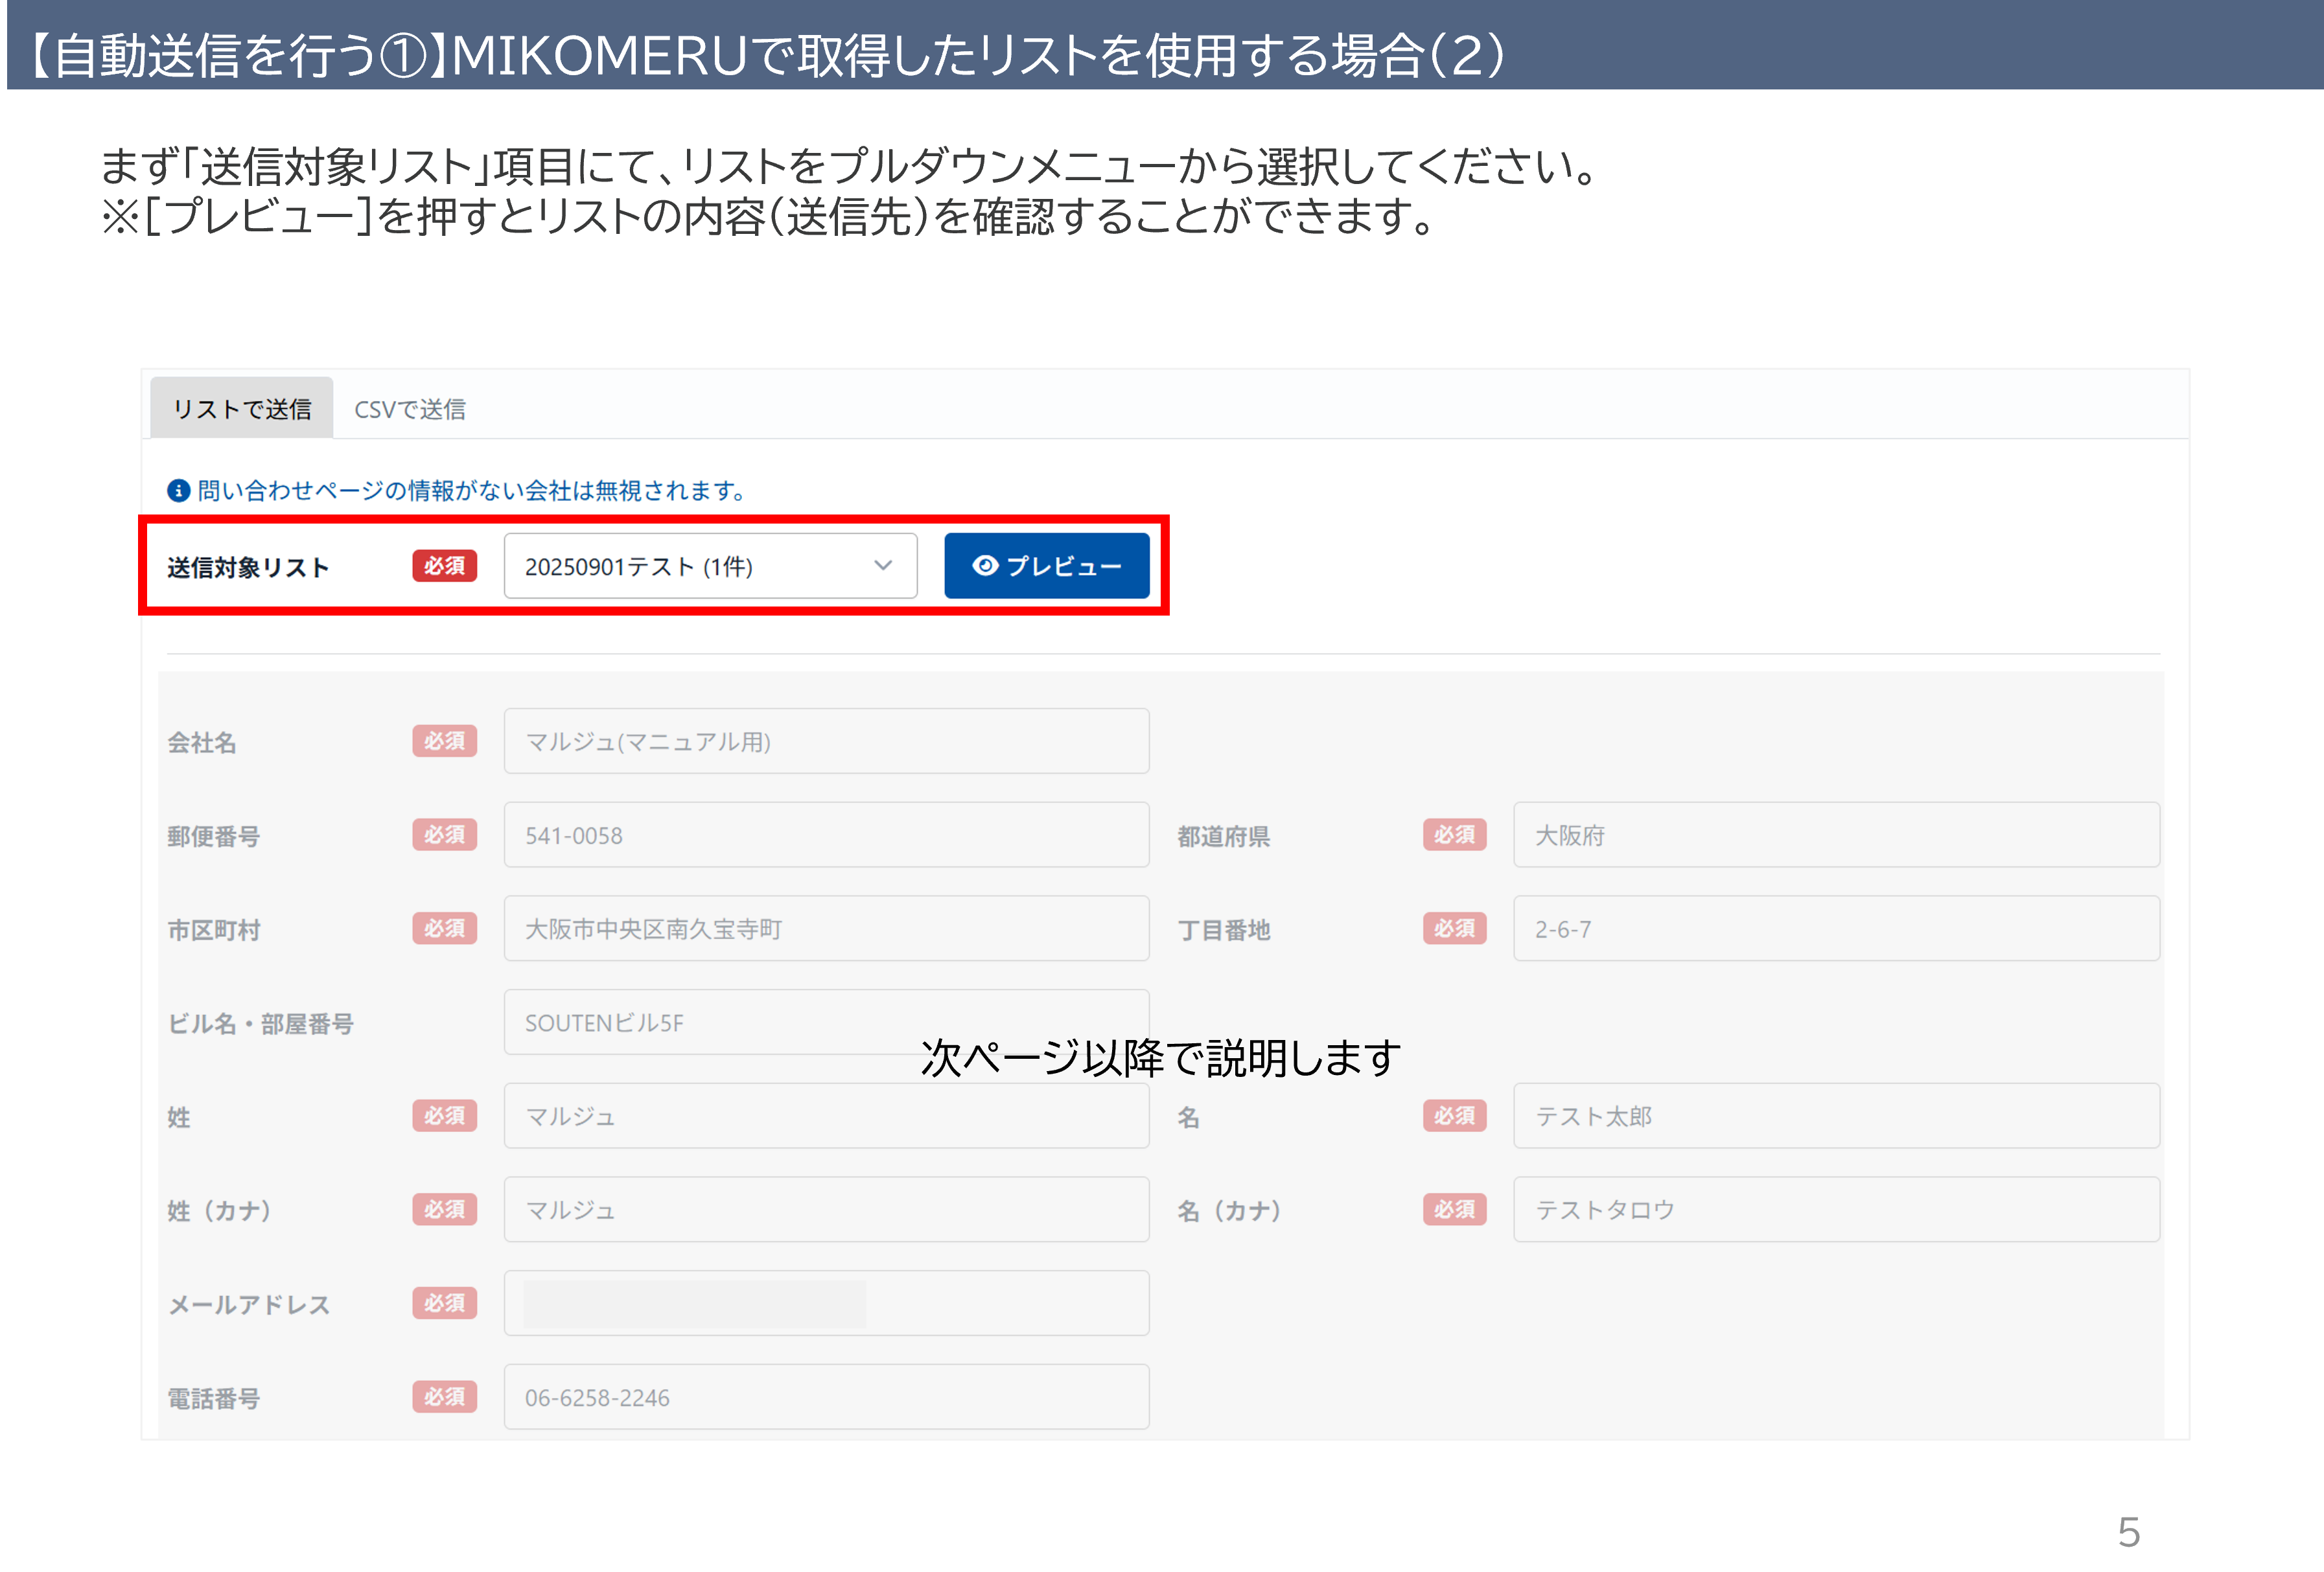Focus the 電話番号 field showing 06-6258-2246
This screenshot has height=1572, width=2324.
tap(826, 1397)
